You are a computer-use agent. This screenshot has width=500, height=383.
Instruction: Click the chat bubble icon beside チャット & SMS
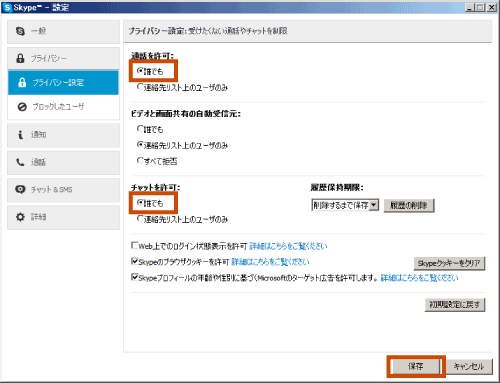click(x=20, y=190)
